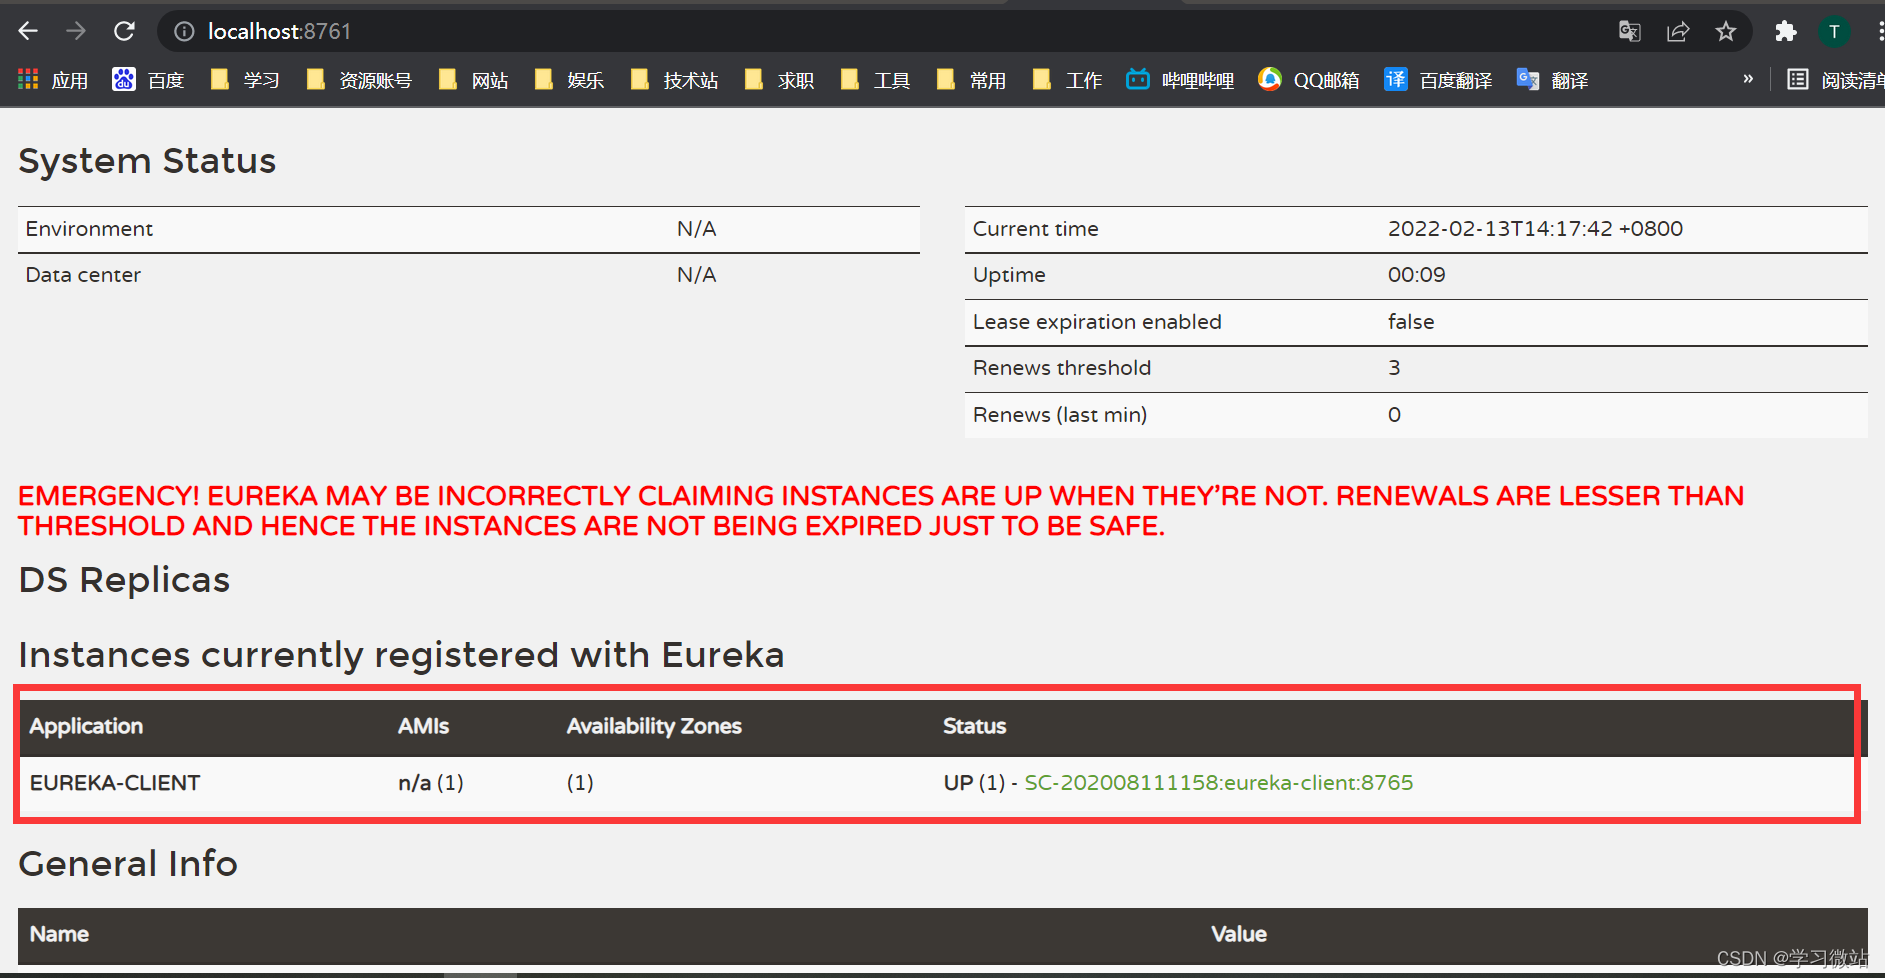Select the Application column header

86,727
